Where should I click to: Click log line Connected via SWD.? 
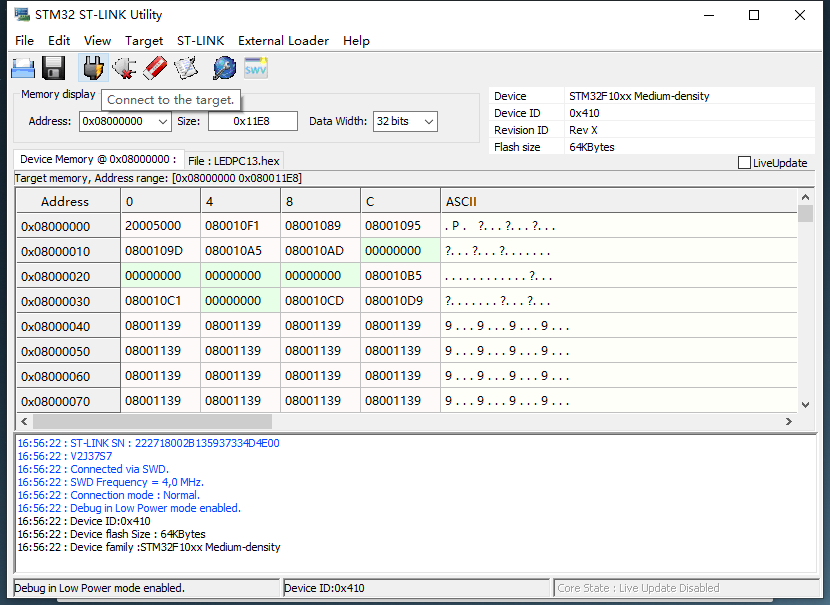point(93,469)
